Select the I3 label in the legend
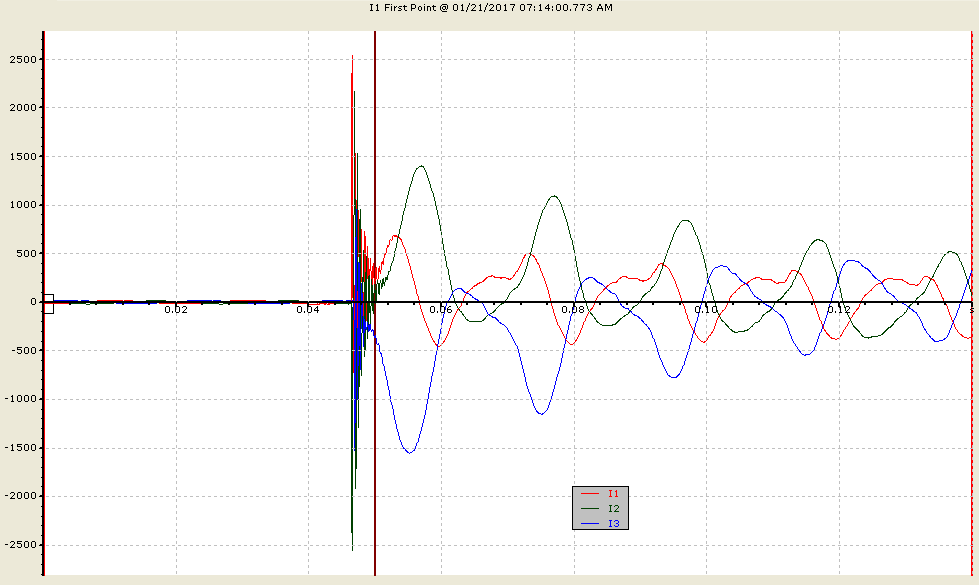The image size is (979, 585). pyautogui.click(x=613, y=524)
